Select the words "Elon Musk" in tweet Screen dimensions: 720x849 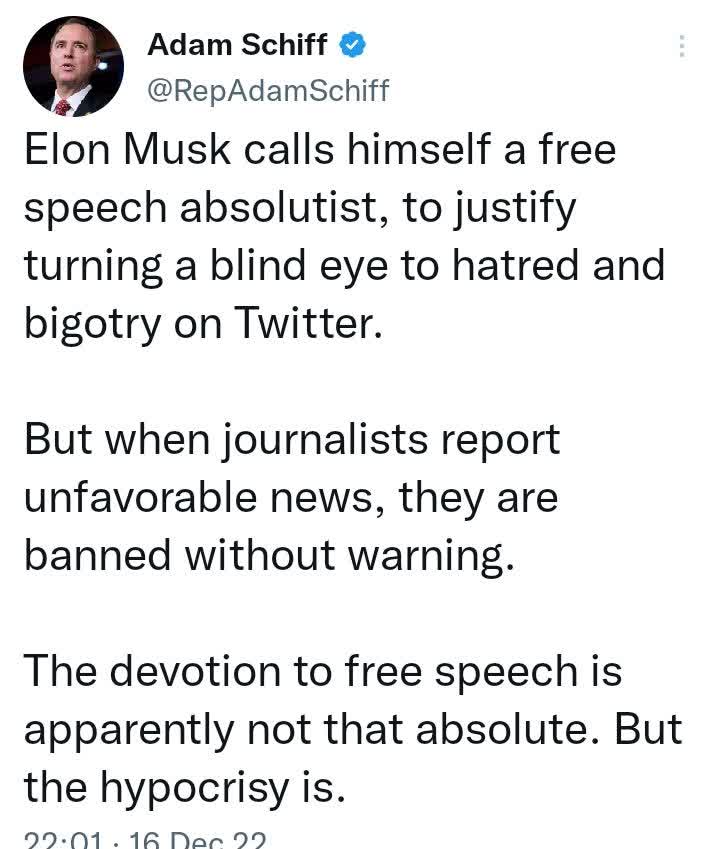click(127, 149)
